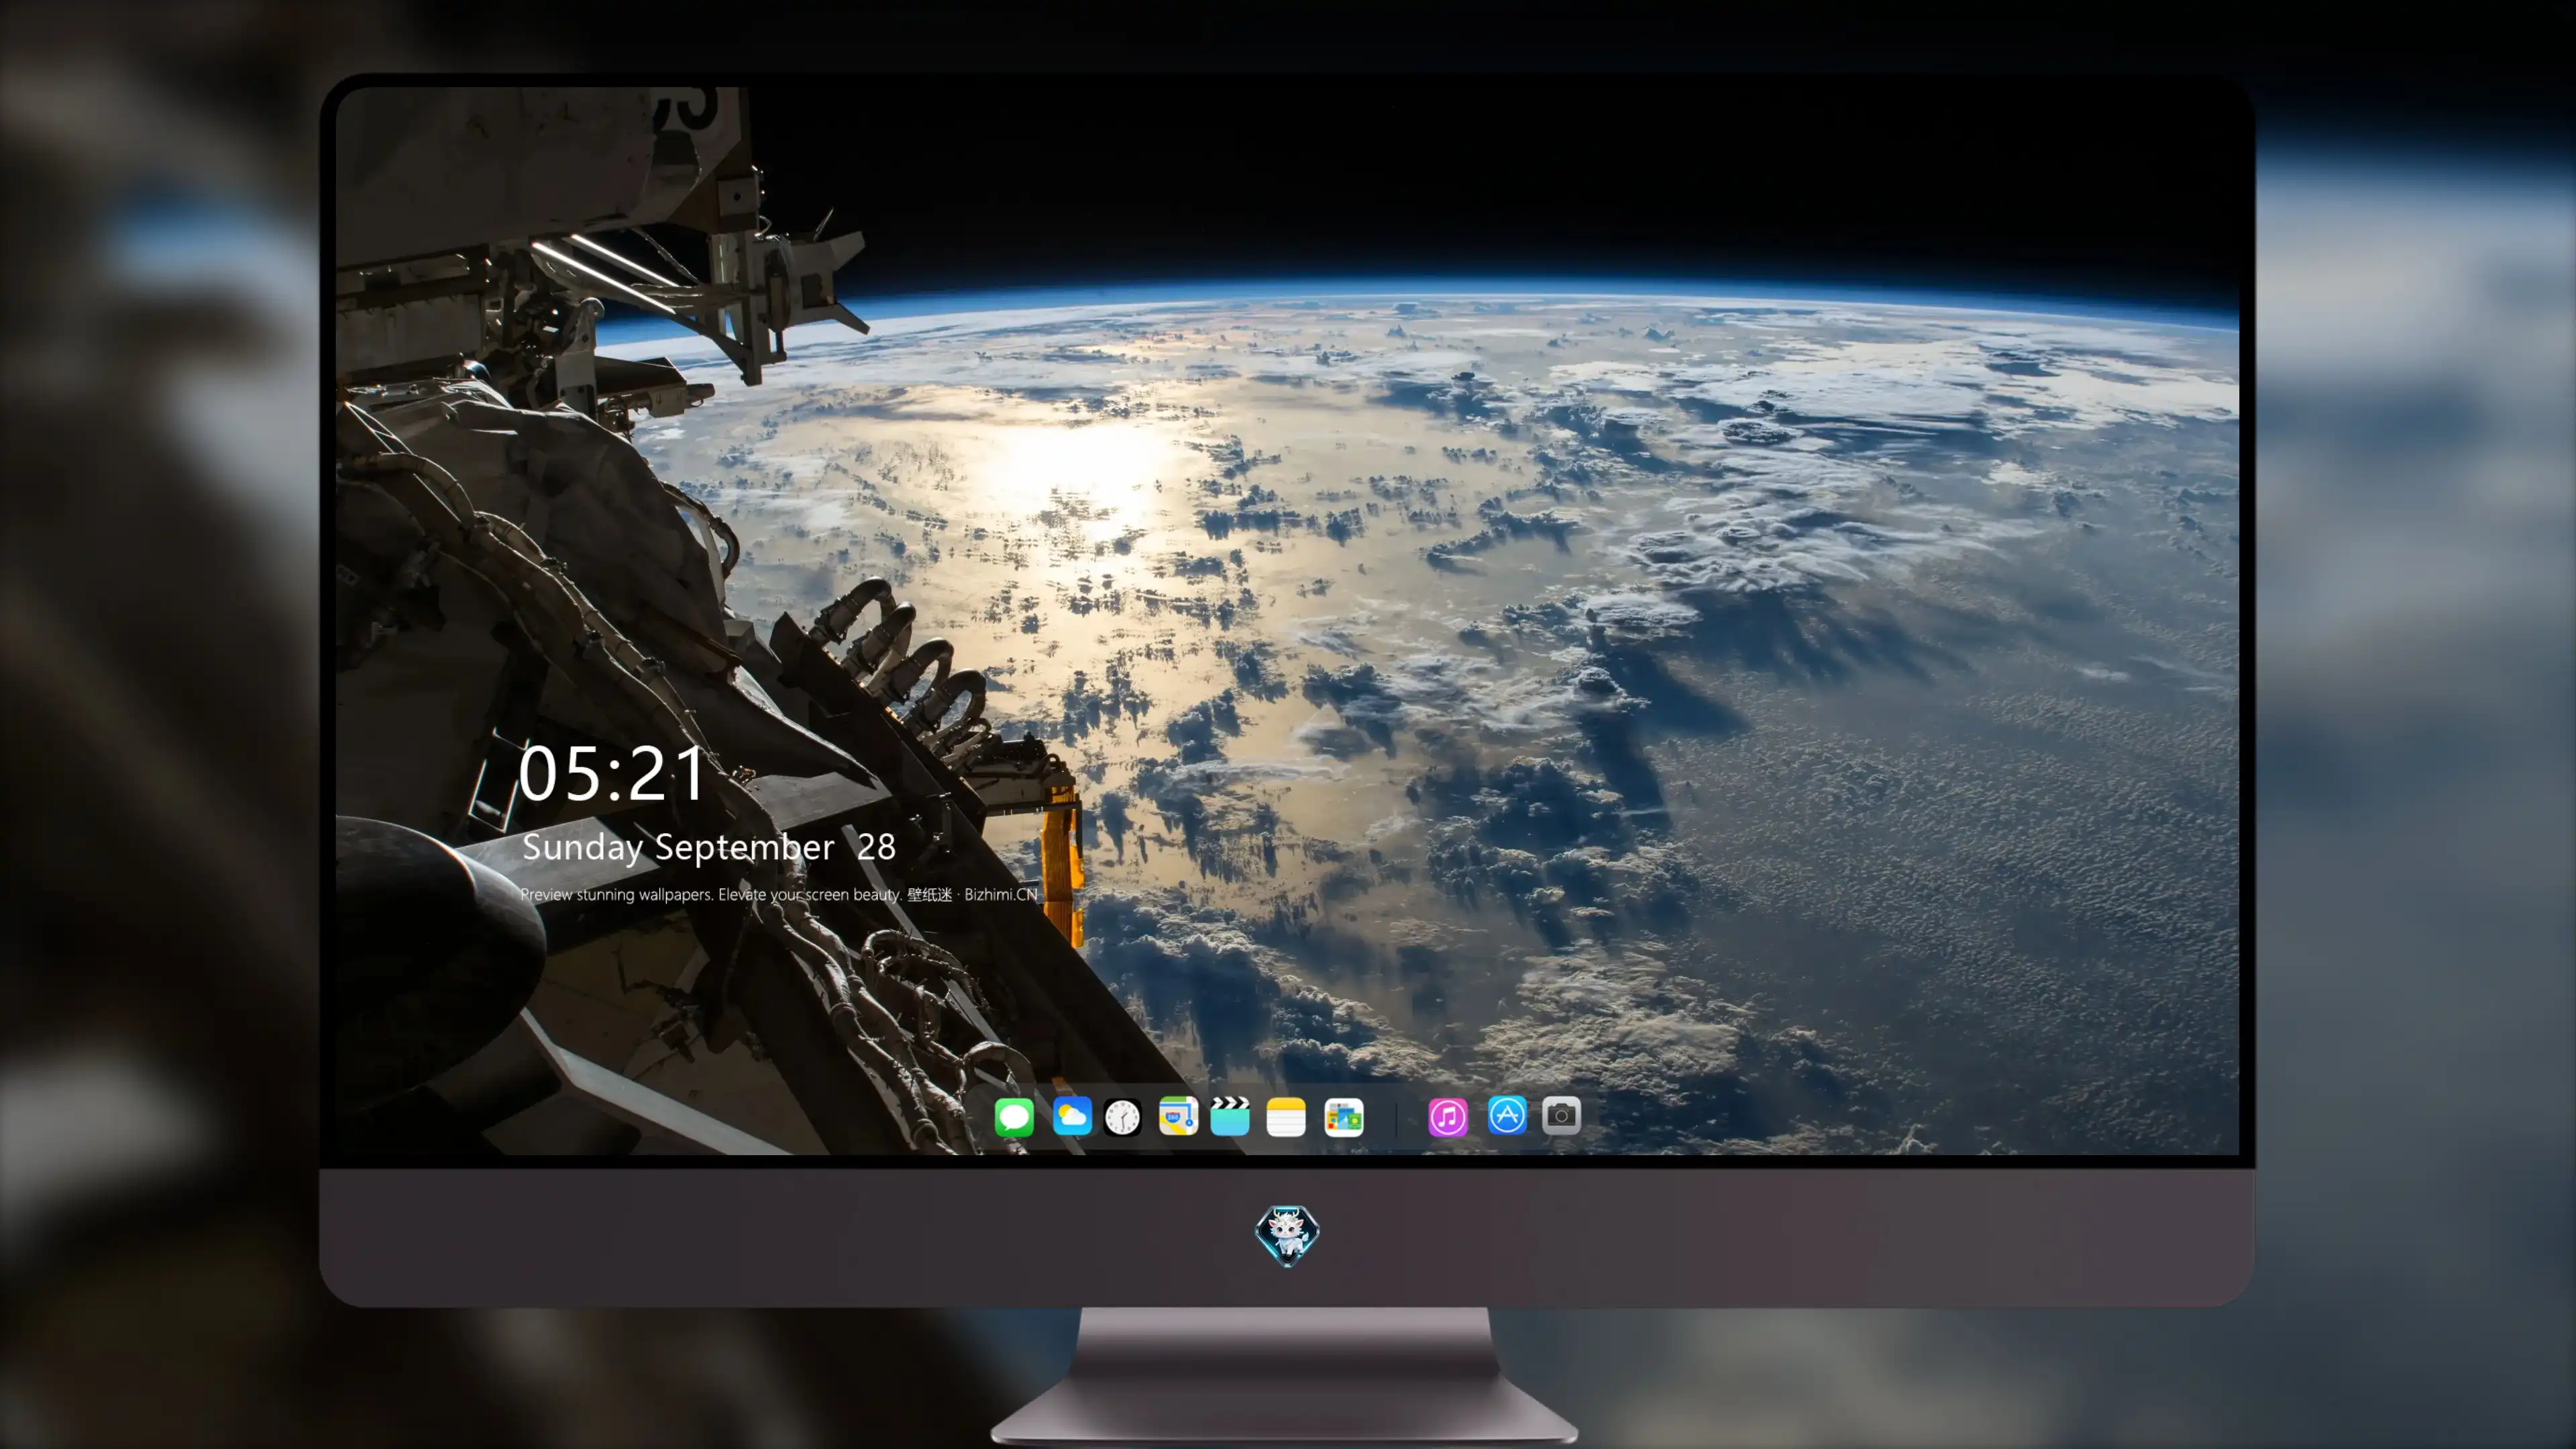Open the photo collage app icon
2576x1449 pixels.
click(1344, 1117)
